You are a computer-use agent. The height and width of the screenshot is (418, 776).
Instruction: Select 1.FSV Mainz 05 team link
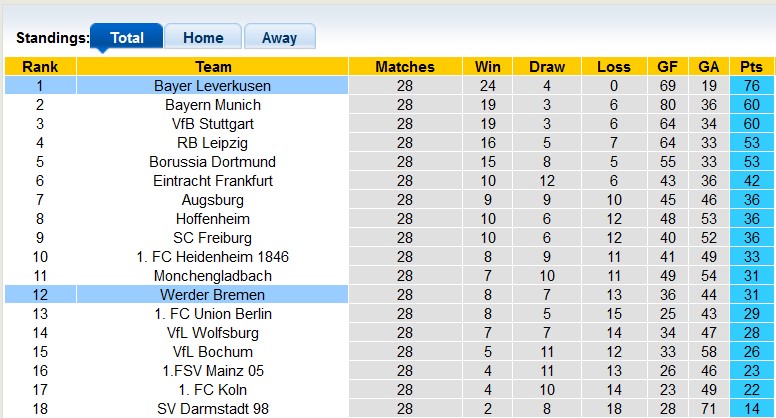pyautogui.click(x=212, y=371)
